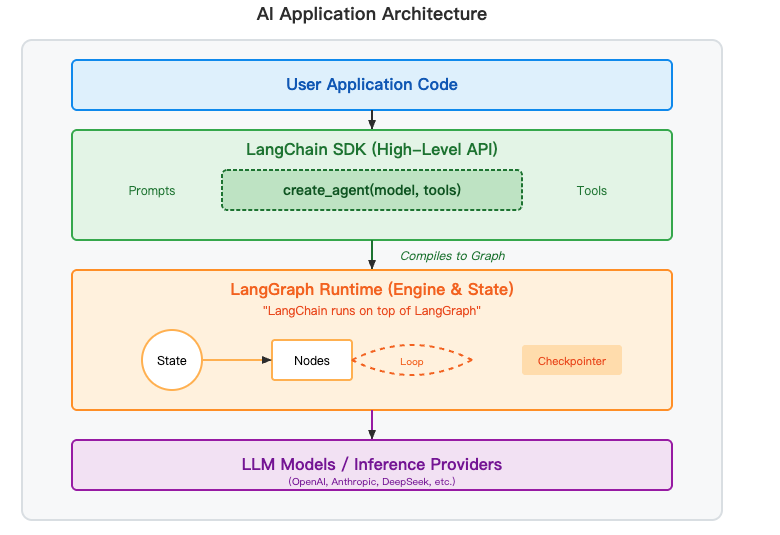This screenshot has width=780, height=535.
Task: Click the dashed Loop ellipse
Action: (x=412, y=360)
